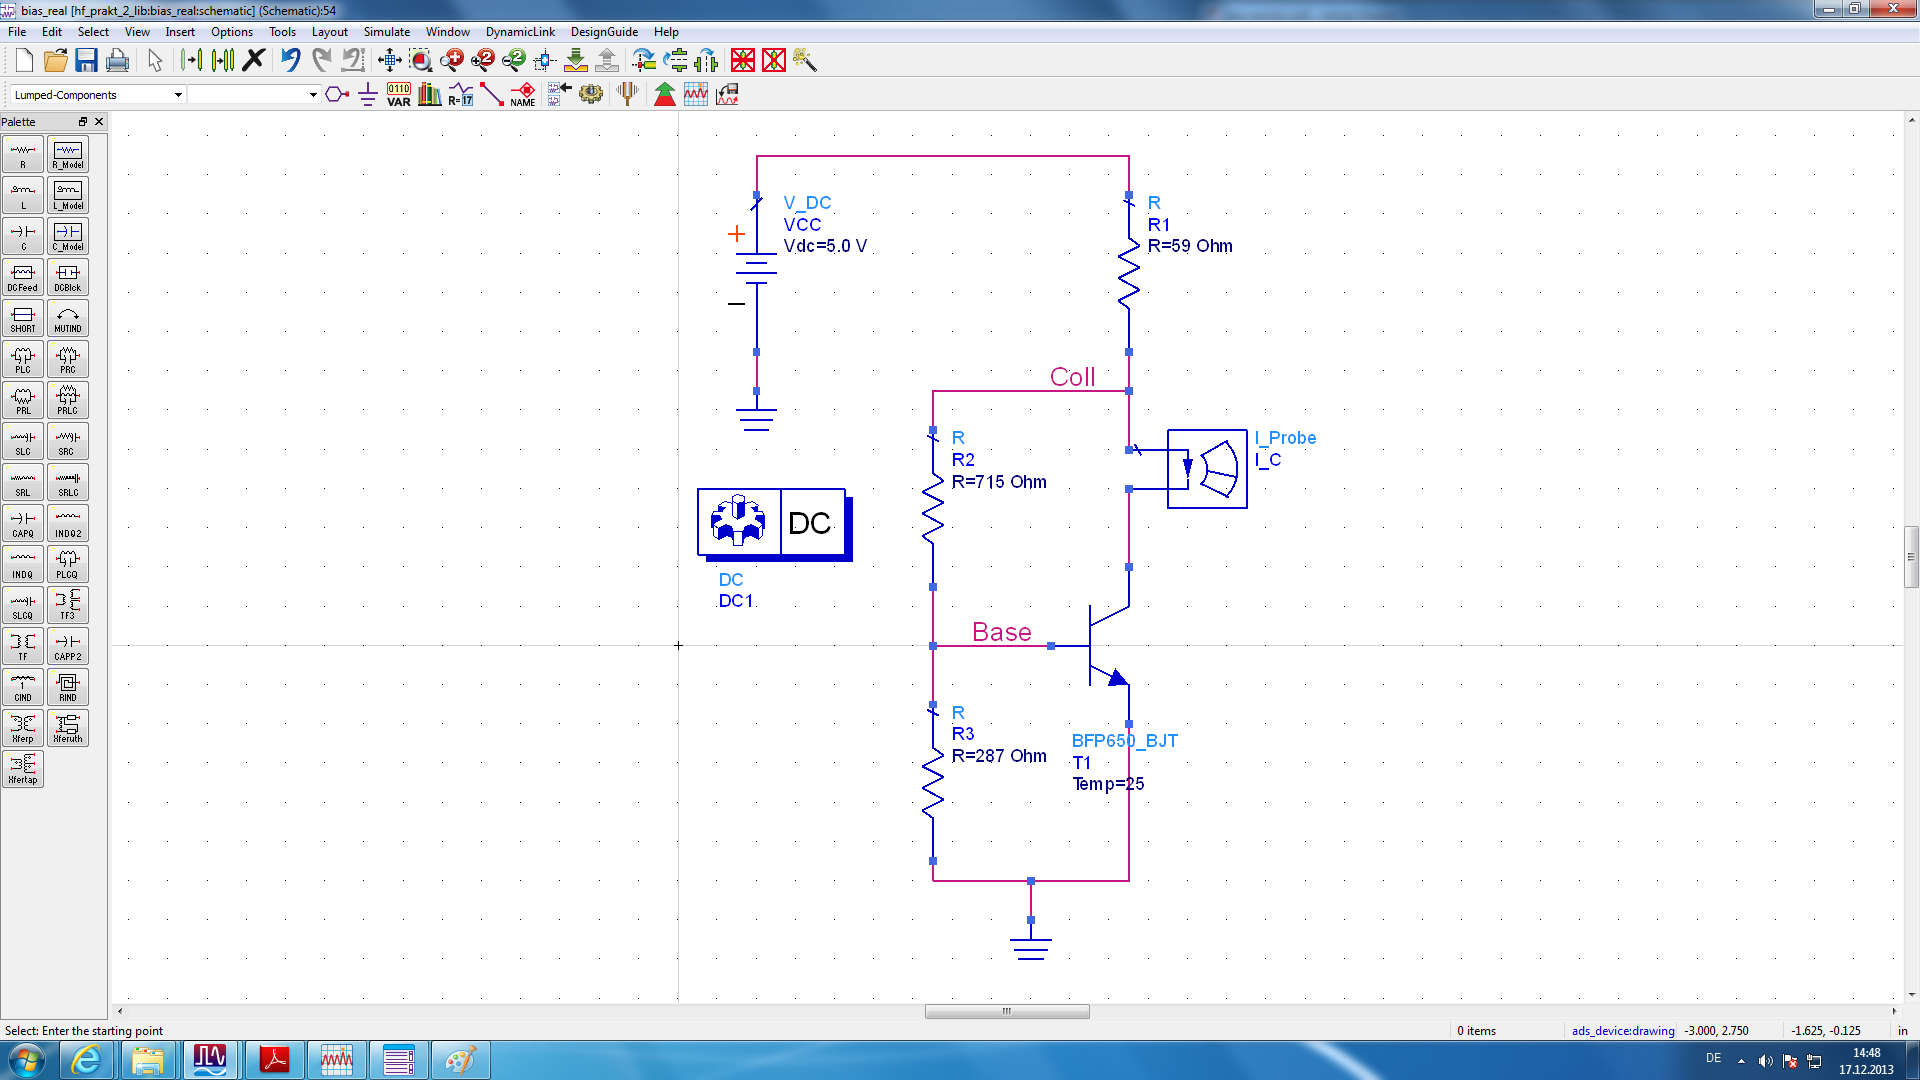Open the Insert menu
1920x1080 pixels.
tap(180, 32)
